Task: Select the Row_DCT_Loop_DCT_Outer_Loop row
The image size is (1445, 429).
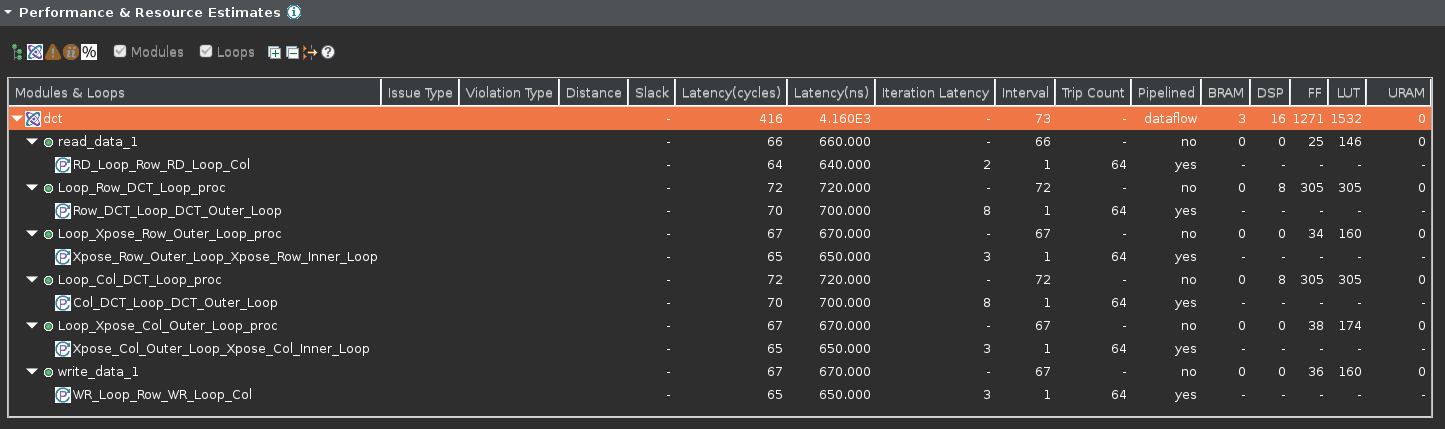Action: pyautogui.click(x=177, y=211)
